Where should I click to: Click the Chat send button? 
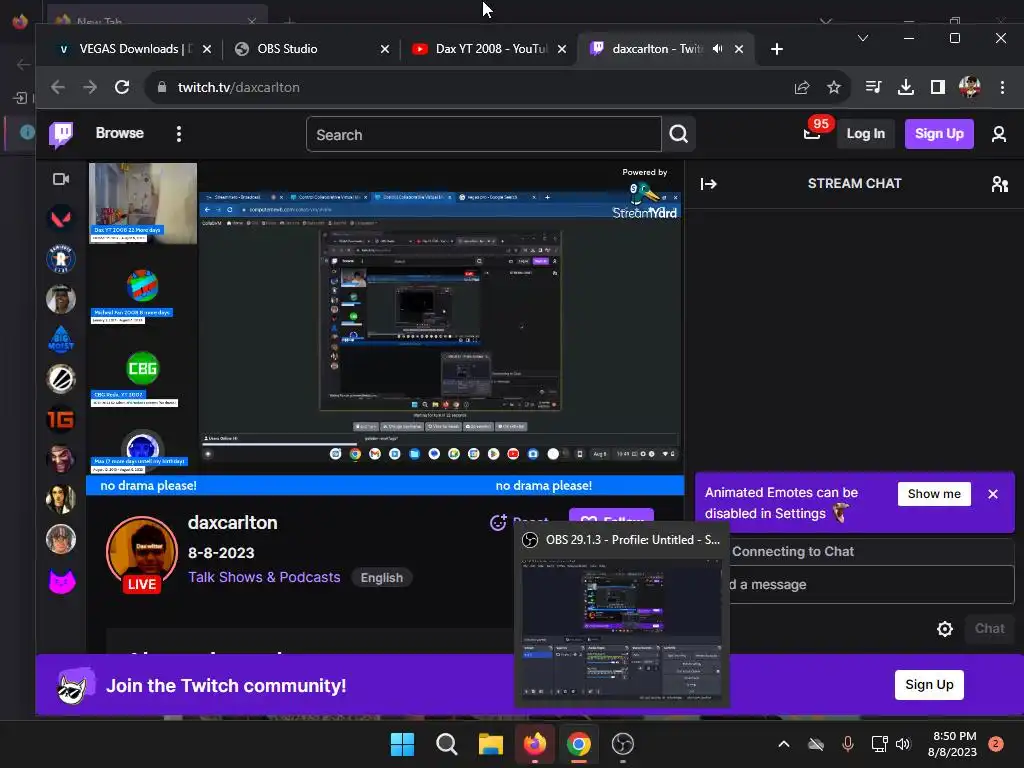coord(989,628)
